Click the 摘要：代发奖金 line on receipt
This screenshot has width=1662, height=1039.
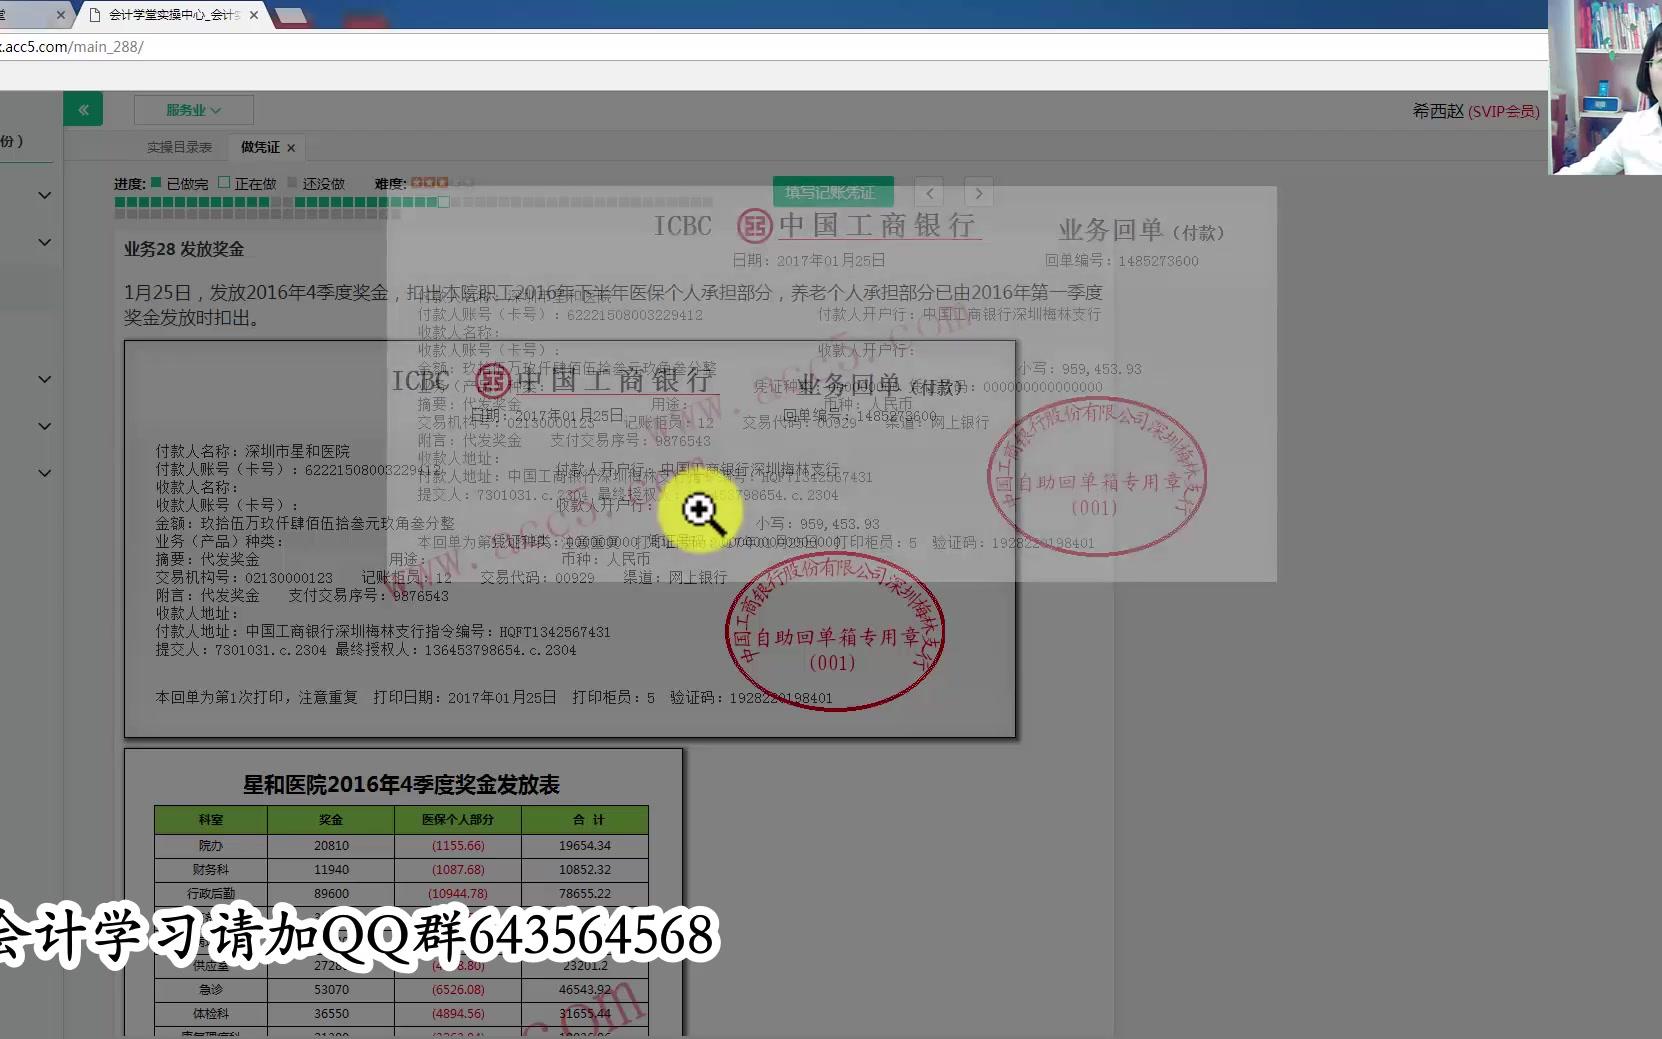[x=207, y=560]
